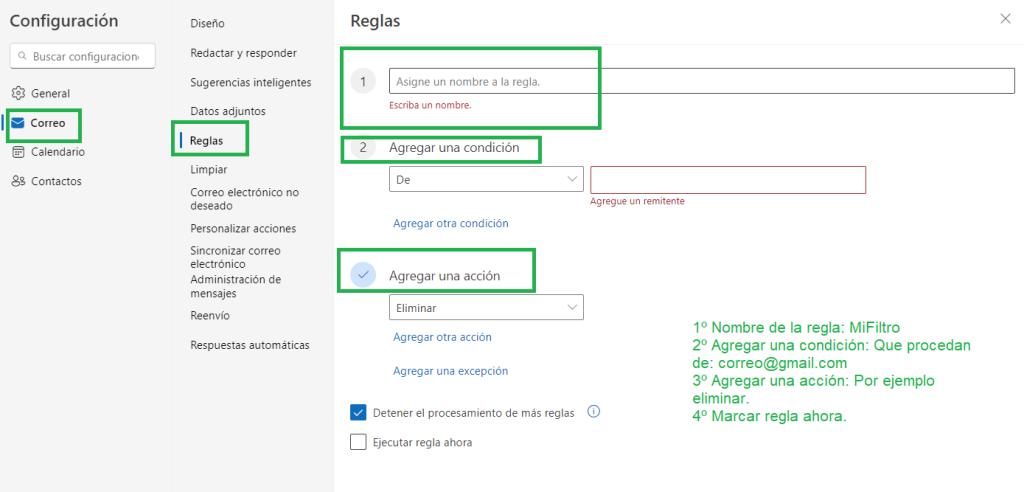
Task: Click the rule name input field
Action: tap(701, 81)
